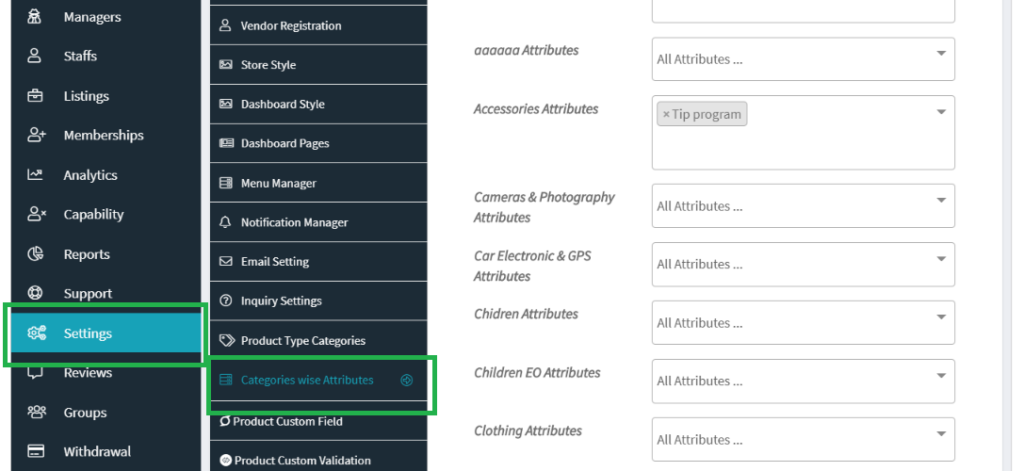Click the Dashboard Style image icon

tap(225, 104)
